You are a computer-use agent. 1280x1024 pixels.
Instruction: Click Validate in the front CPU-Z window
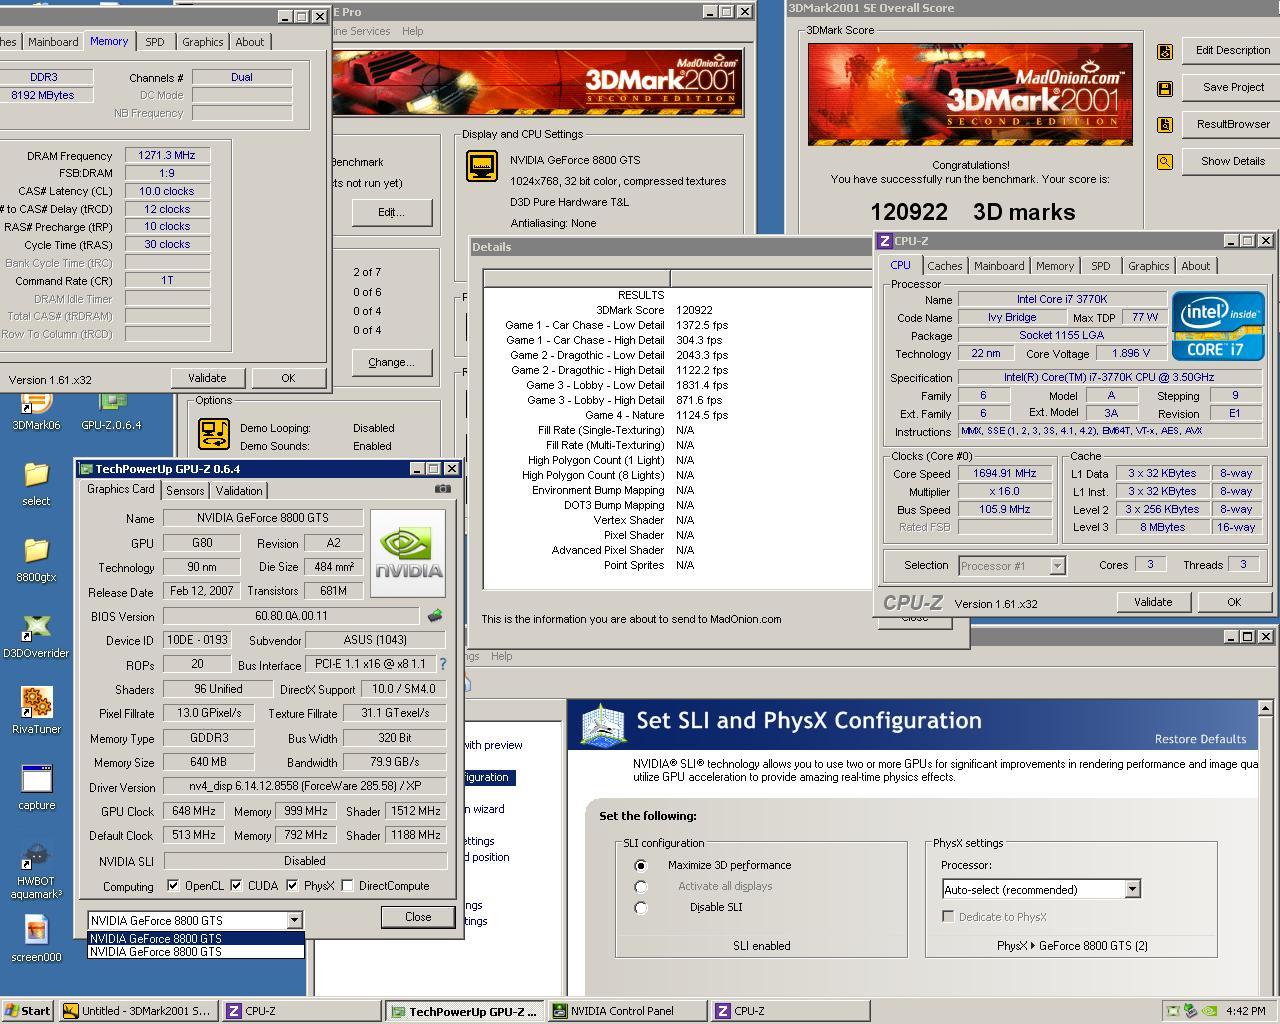(1153, 602)
